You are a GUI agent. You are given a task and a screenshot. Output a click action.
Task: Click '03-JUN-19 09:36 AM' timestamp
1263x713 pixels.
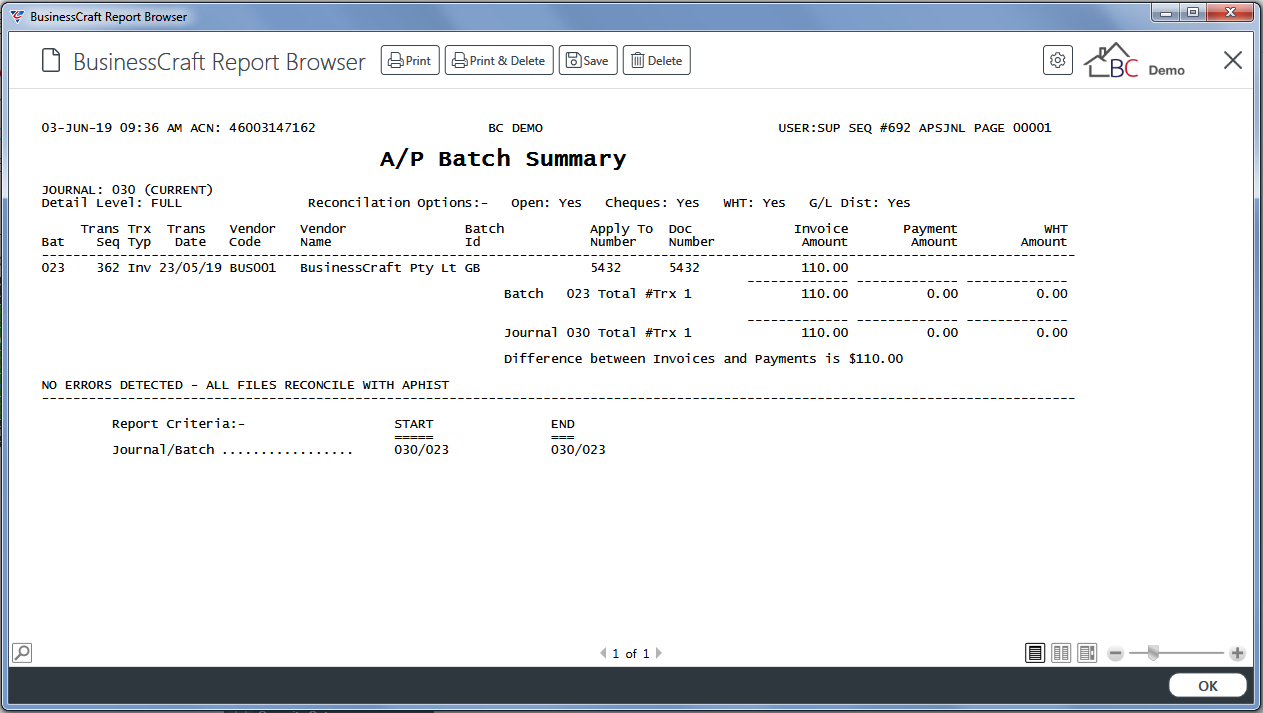[111, 127]
